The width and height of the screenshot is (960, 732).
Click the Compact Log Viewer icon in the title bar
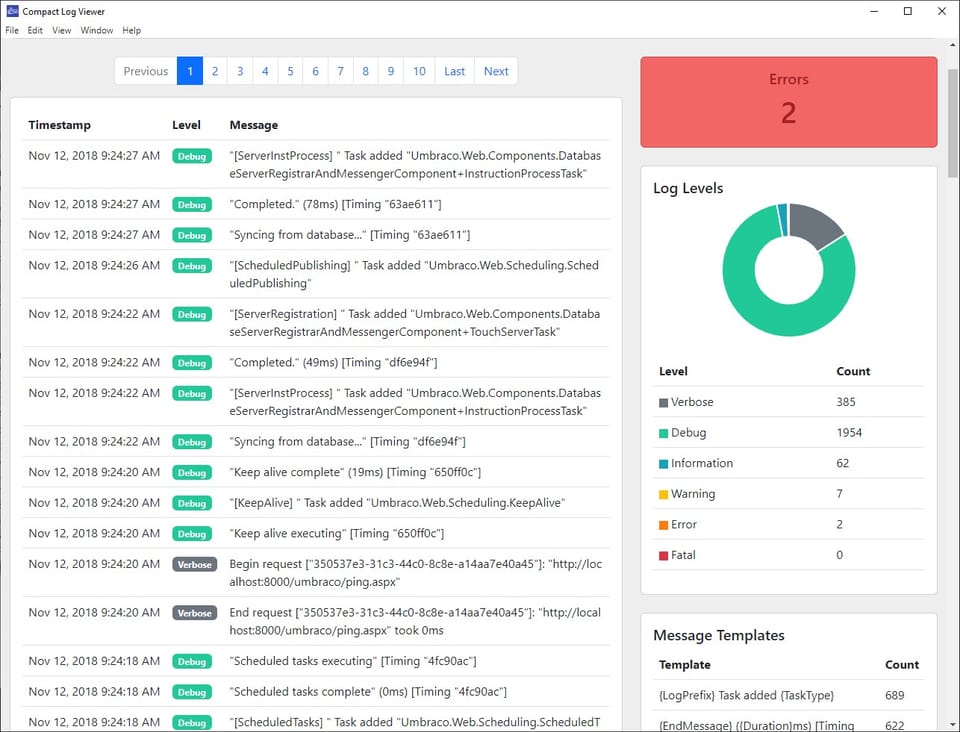10,11
